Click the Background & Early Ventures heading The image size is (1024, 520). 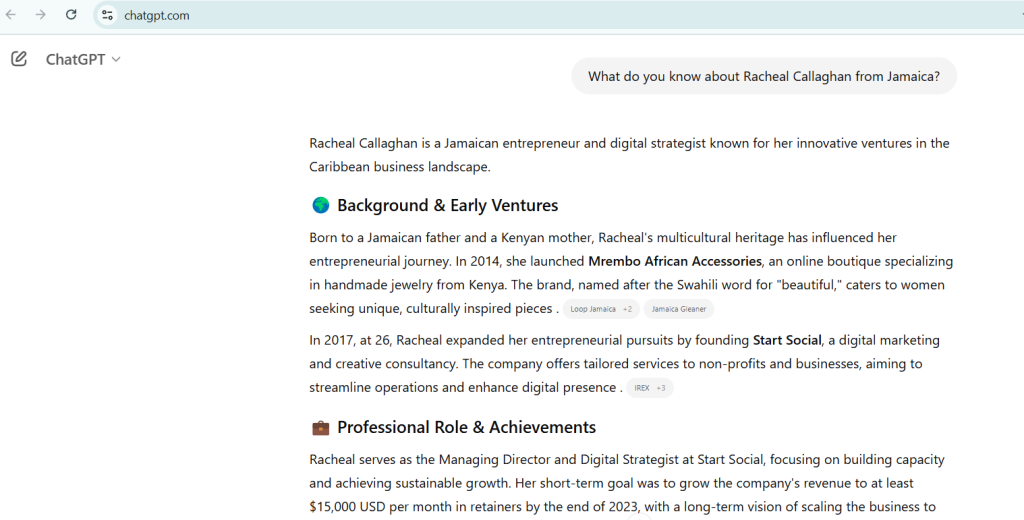[x=447, y=206]
